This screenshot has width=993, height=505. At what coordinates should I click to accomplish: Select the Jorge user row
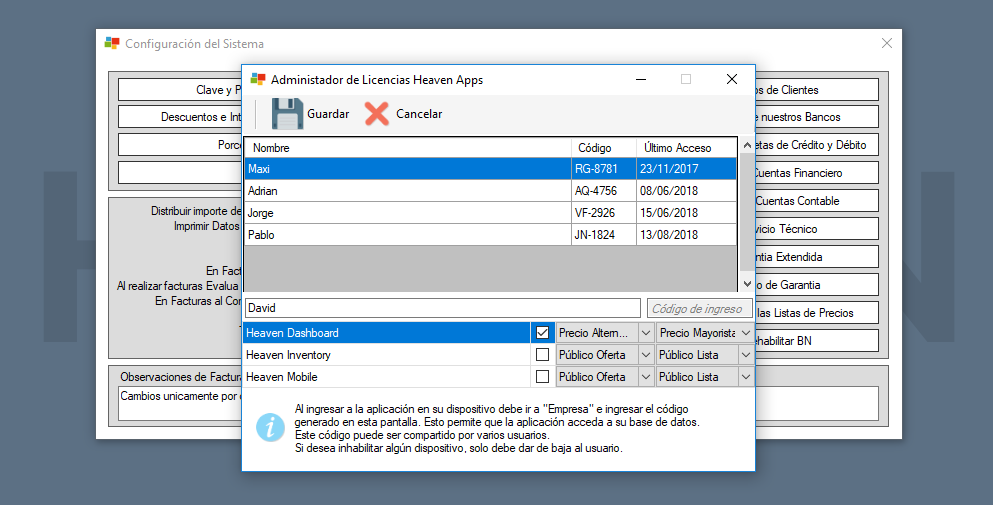tap(491, 213)
